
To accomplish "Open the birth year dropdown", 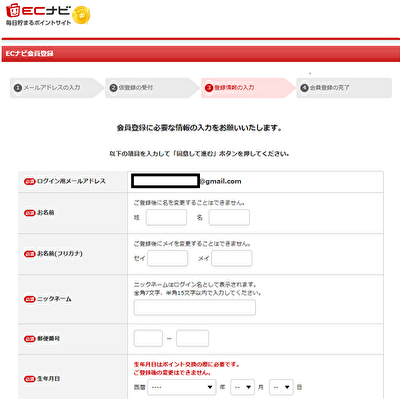I will click(x=182, y=387).
